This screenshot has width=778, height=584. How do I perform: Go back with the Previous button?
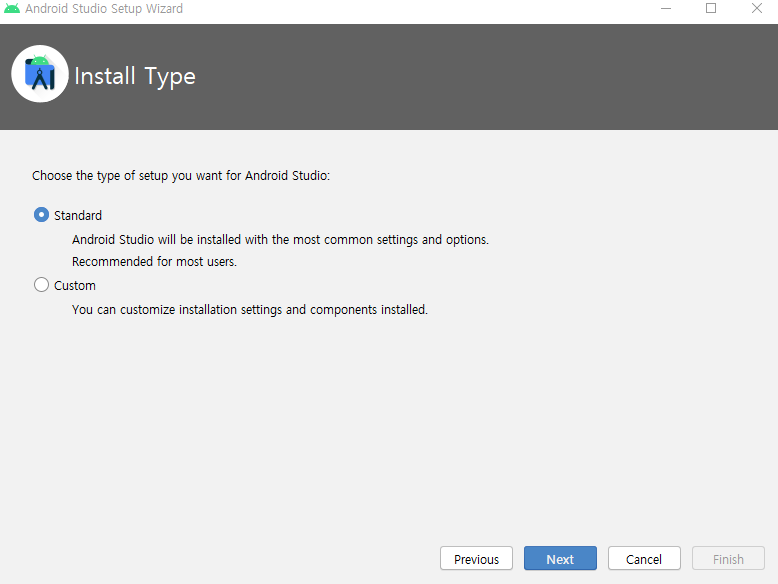pos(476,559)
